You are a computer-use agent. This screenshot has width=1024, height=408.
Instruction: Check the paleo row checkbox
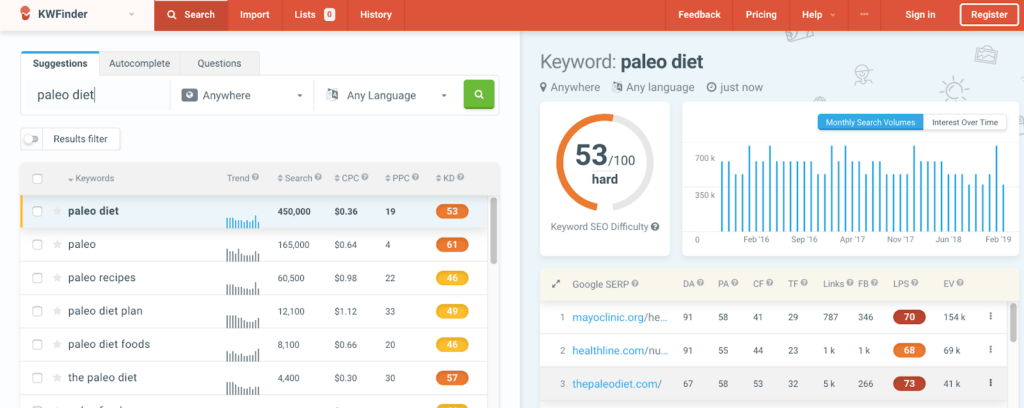[37, 244]
